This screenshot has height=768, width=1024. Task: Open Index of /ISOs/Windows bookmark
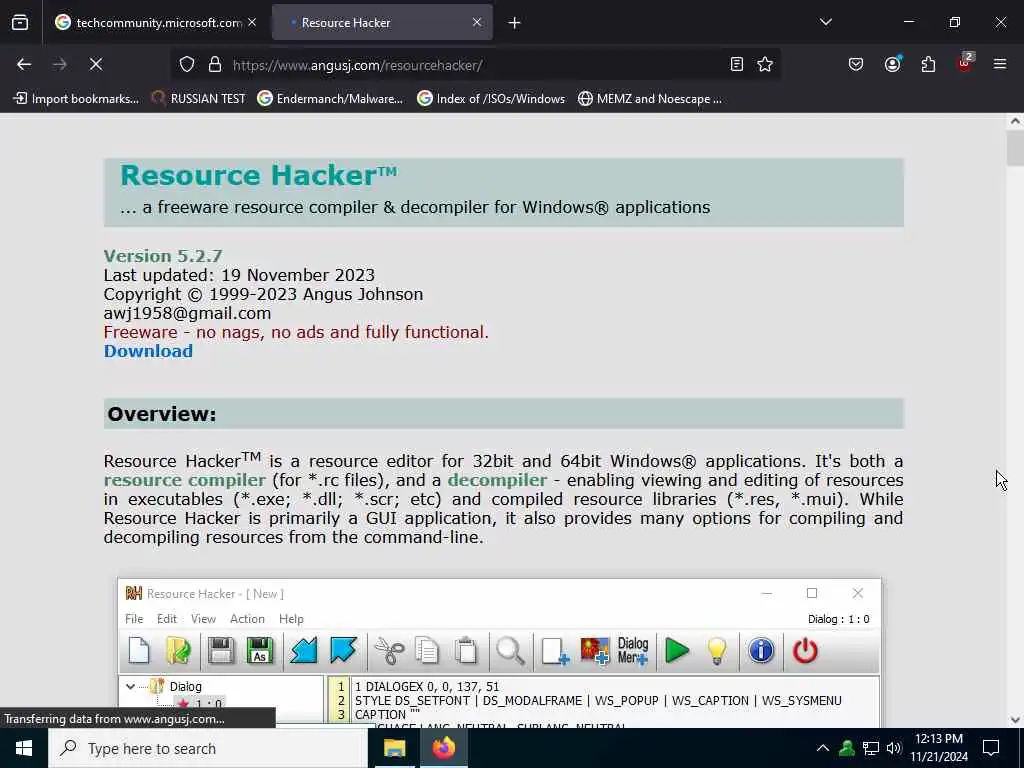491,99
